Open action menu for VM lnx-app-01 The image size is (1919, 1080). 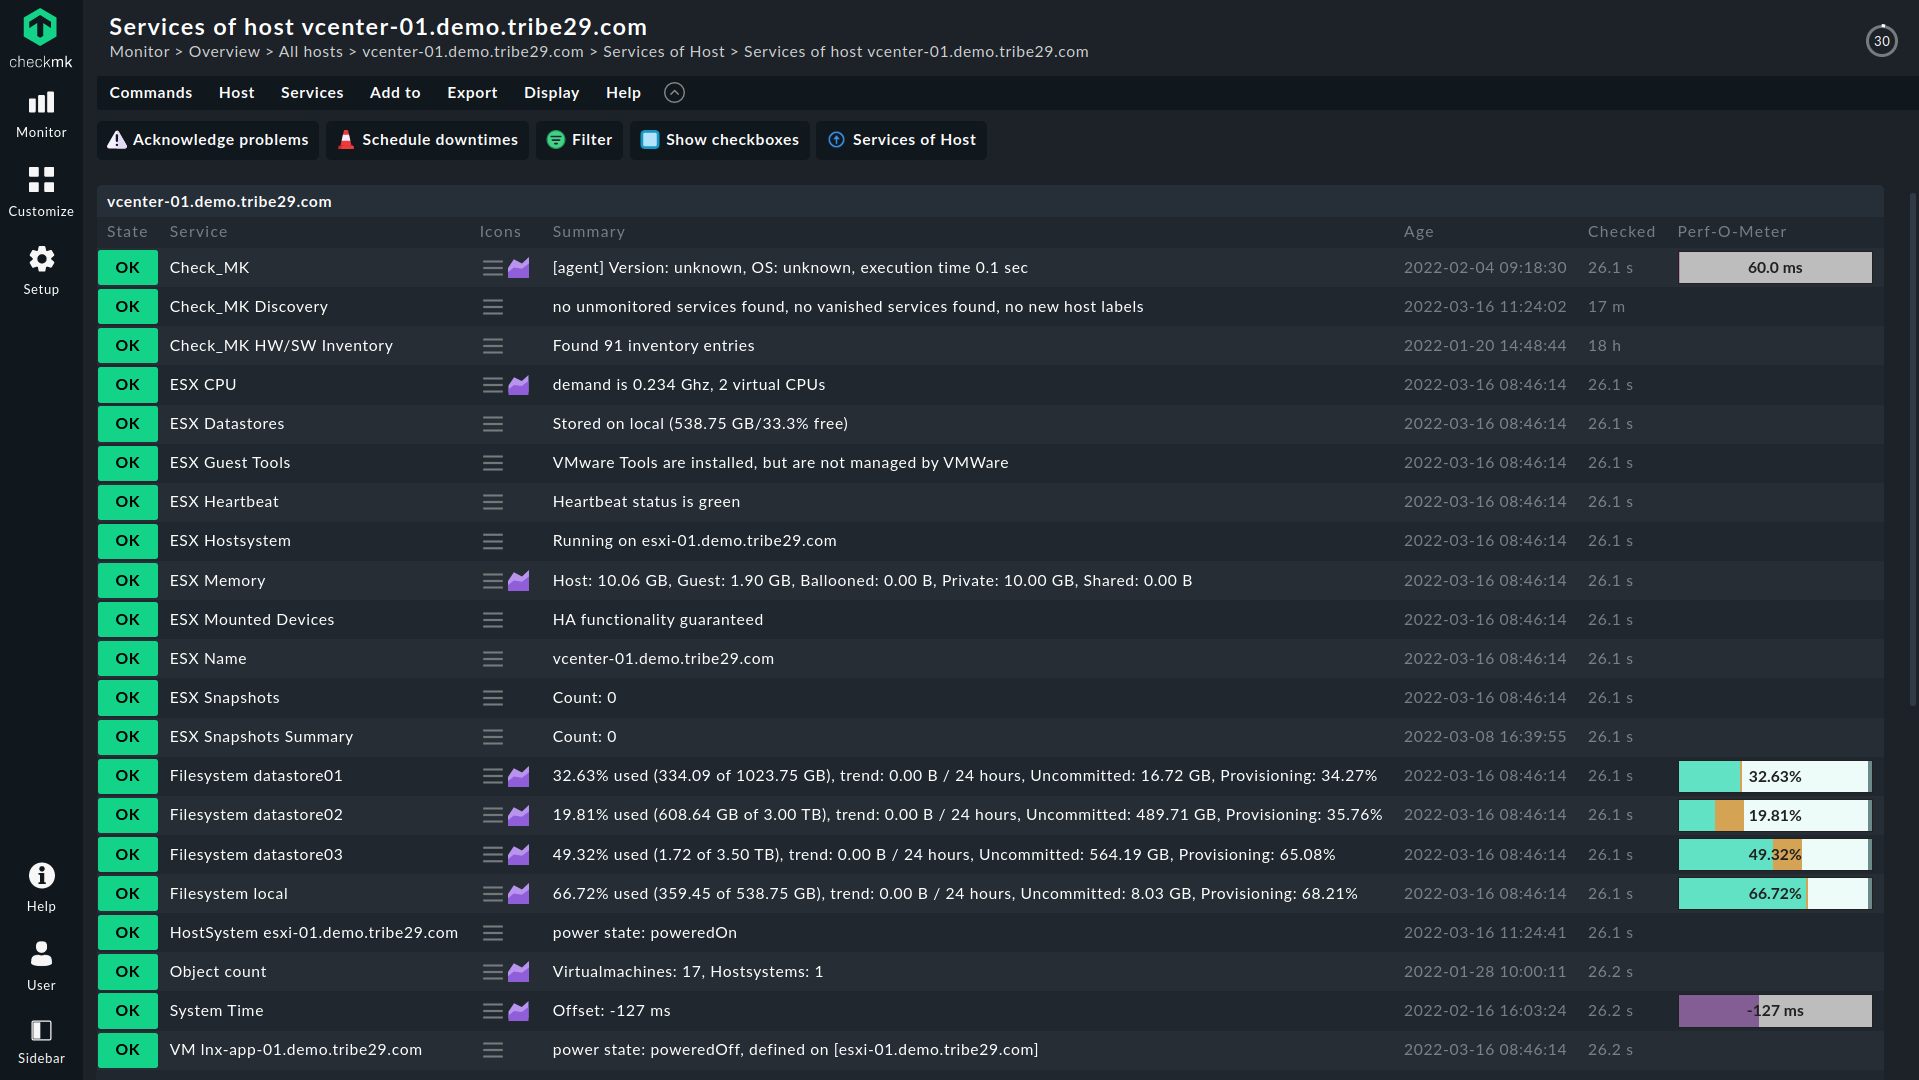coord(493,1050)
